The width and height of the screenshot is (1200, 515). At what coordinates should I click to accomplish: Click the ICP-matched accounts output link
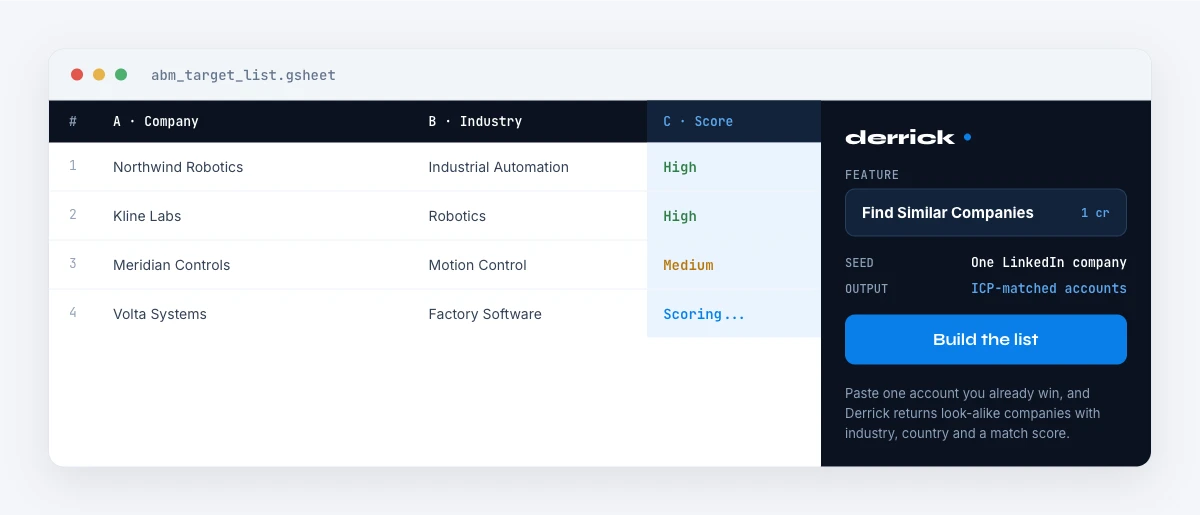(1049, 288)
